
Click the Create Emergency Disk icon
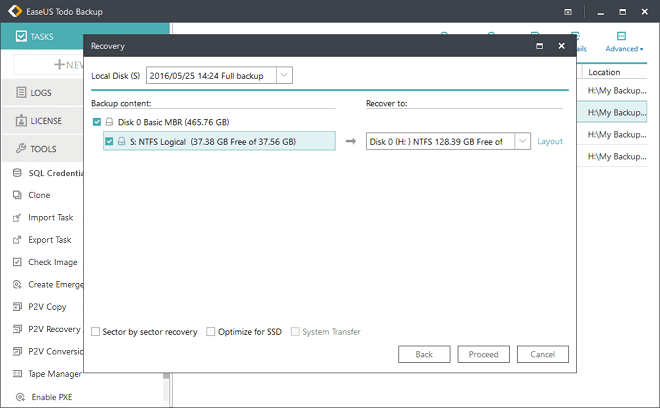point(17,285)
